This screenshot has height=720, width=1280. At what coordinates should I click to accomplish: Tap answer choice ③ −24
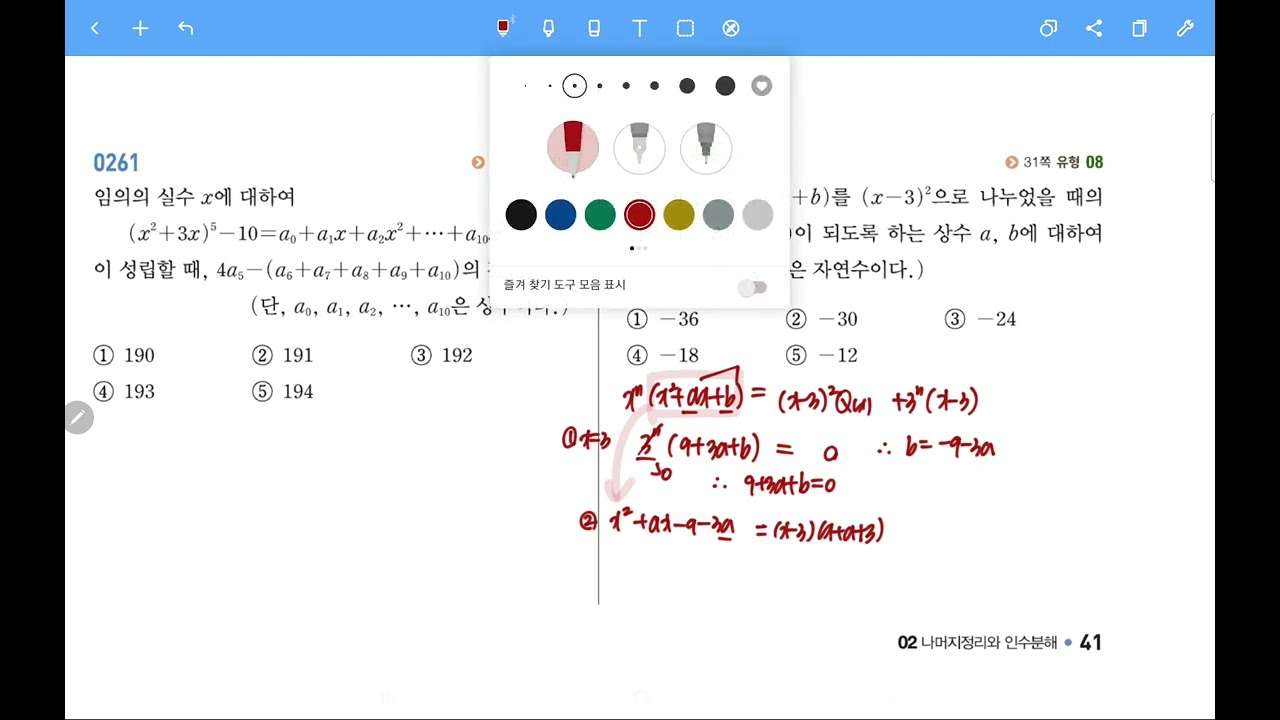pyautogui.click(x=981, y=320)
